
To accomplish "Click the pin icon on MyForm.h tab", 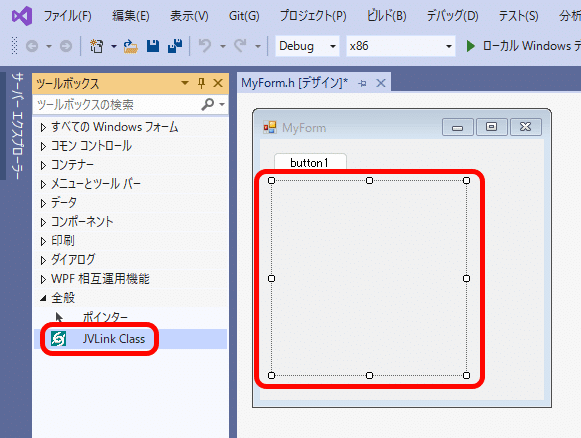I will (x=362, y=83).
